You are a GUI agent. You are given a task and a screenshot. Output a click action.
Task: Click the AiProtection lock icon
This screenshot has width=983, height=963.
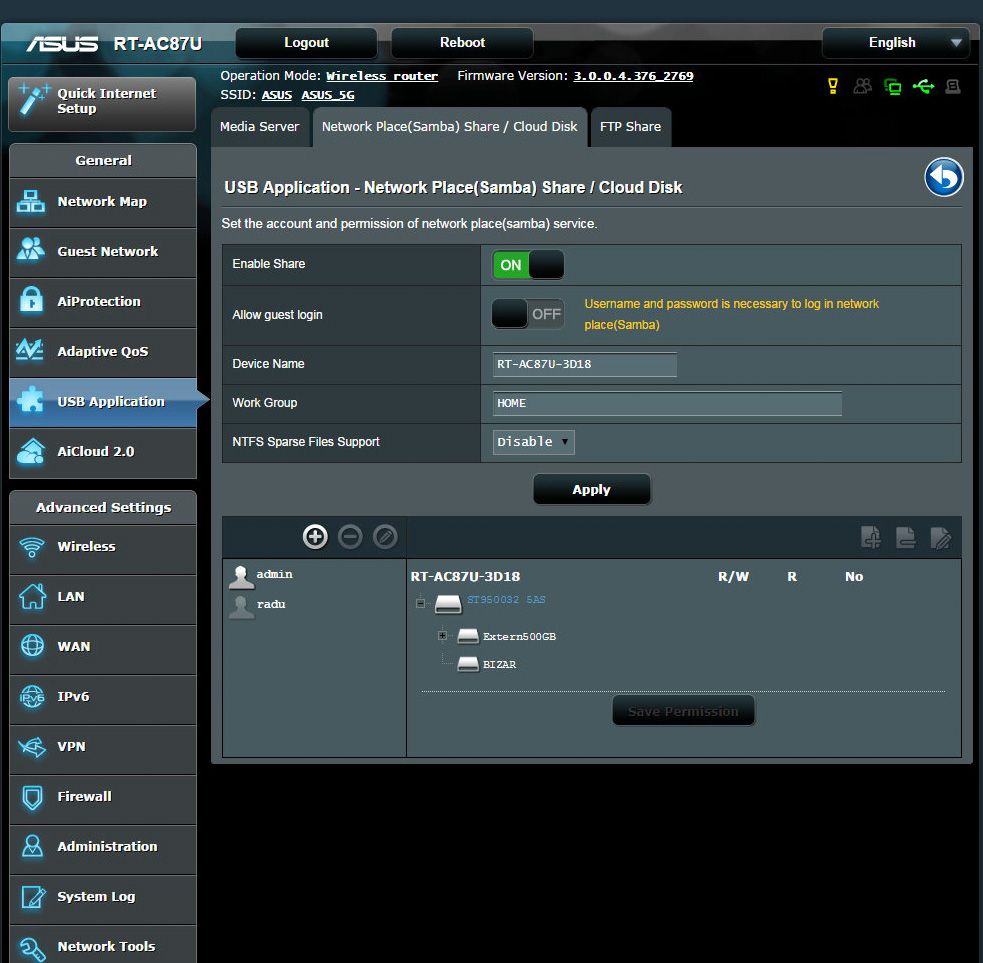point(31,300)
